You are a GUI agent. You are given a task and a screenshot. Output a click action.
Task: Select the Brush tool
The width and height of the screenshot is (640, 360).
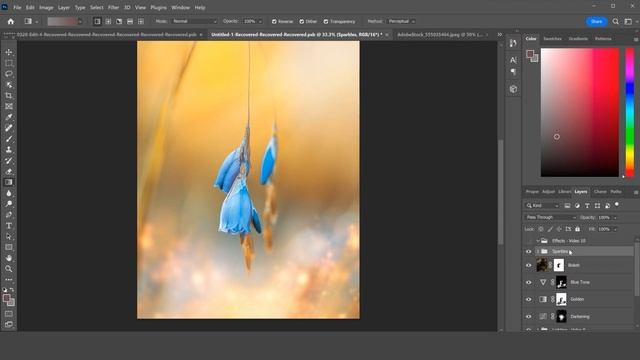point(9,139)
